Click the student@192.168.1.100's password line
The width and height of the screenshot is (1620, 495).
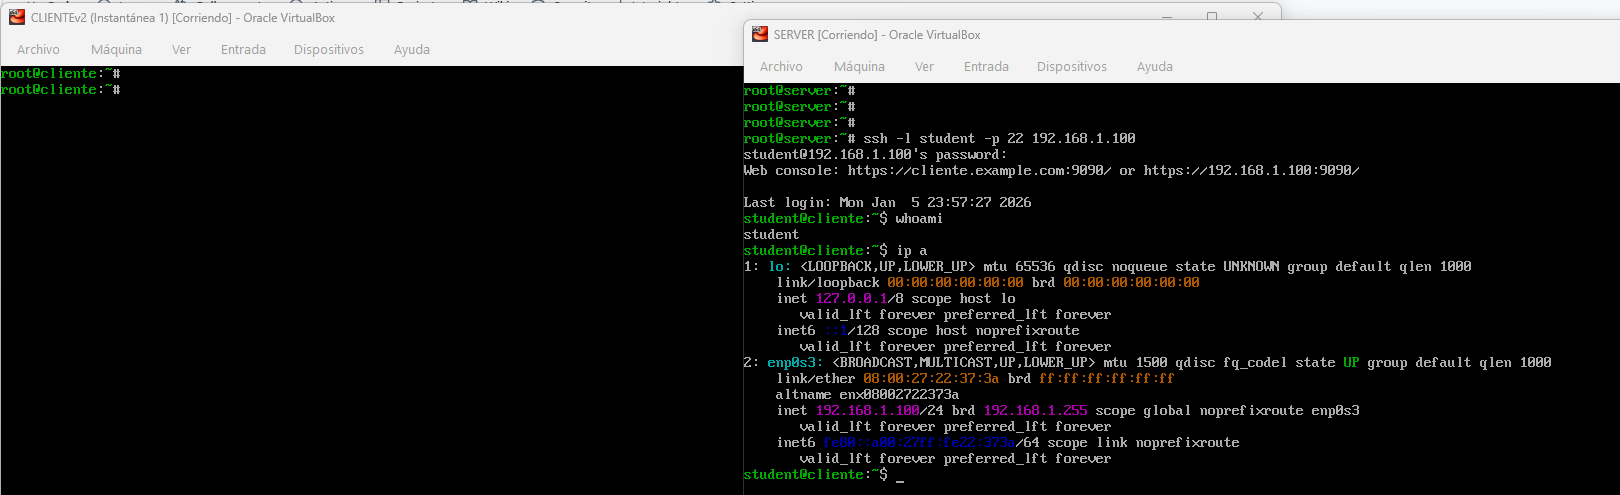876,154
